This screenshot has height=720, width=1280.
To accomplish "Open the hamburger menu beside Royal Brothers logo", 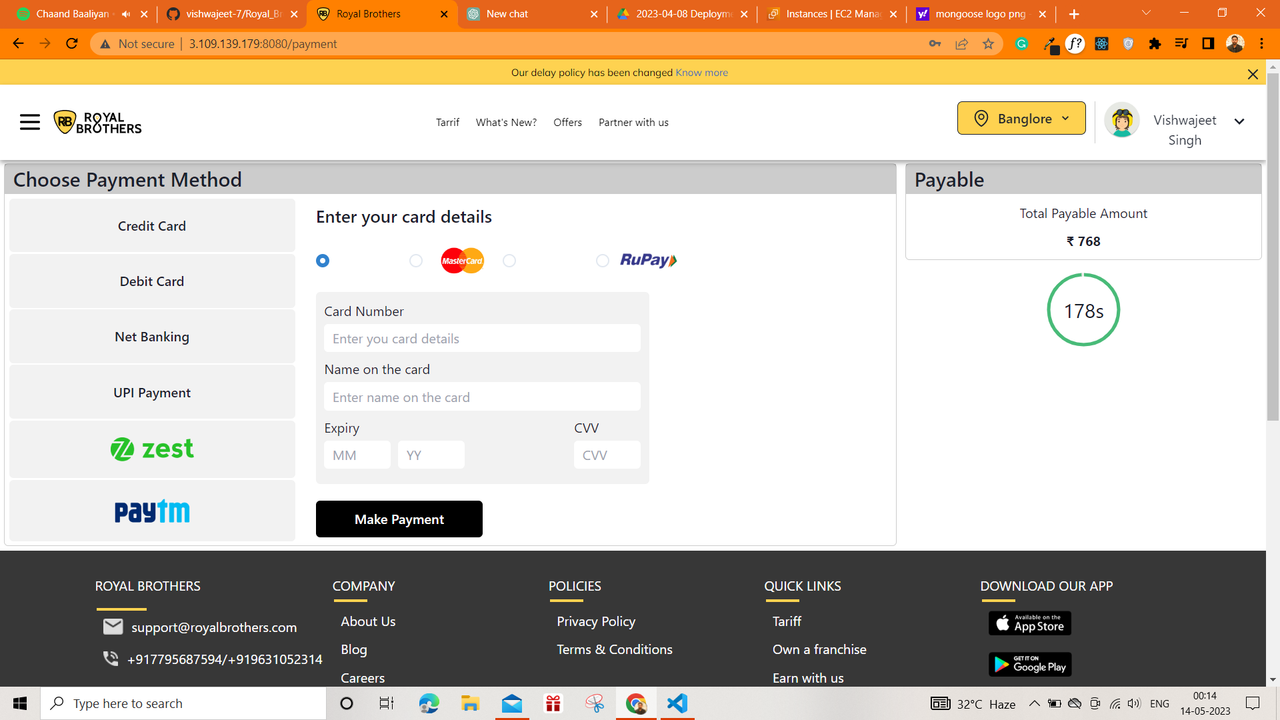I will click(x=30, y=122).
